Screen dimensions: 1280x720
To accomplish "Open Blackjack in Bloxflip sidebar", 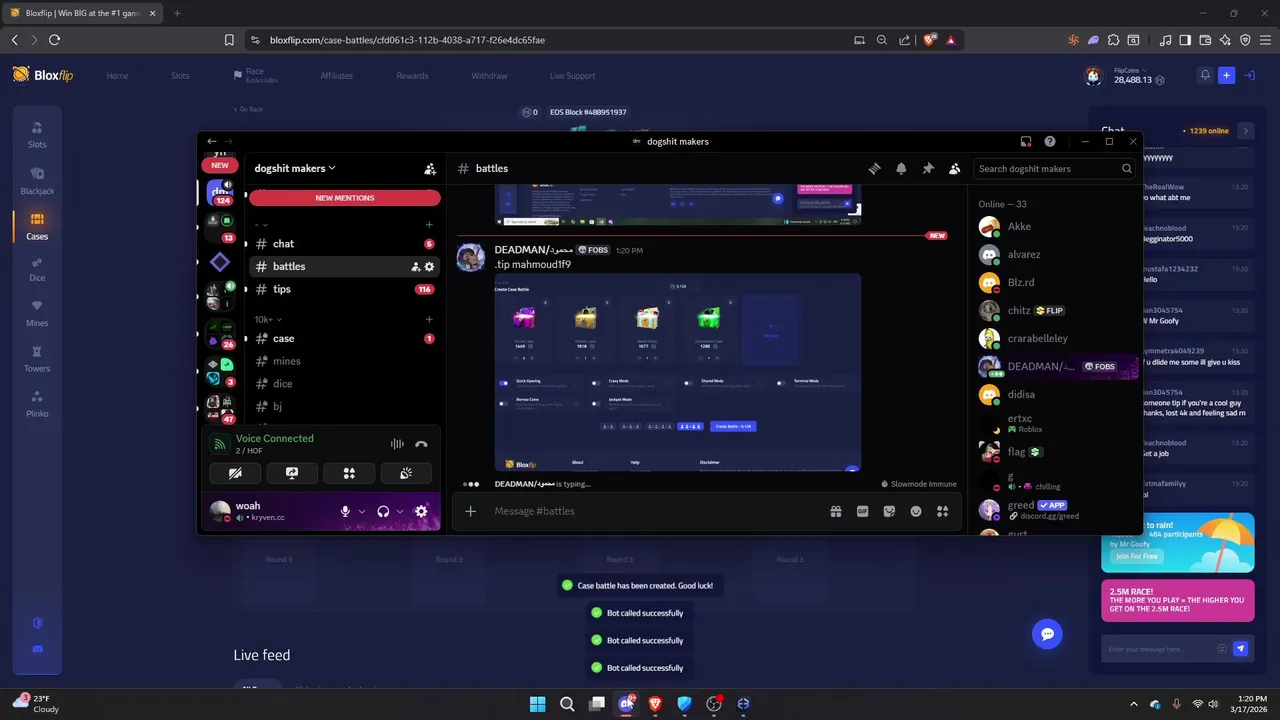I will (37, 181).
